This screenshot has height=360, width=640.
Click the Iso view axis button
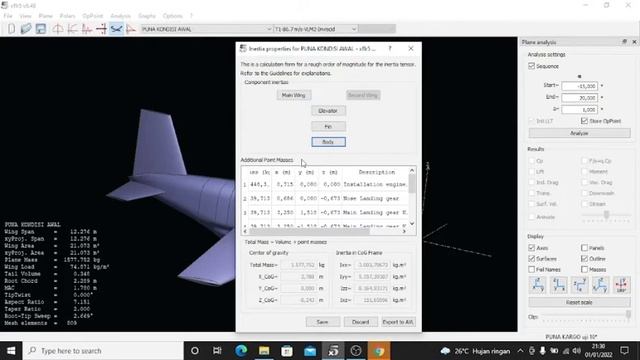600,285
